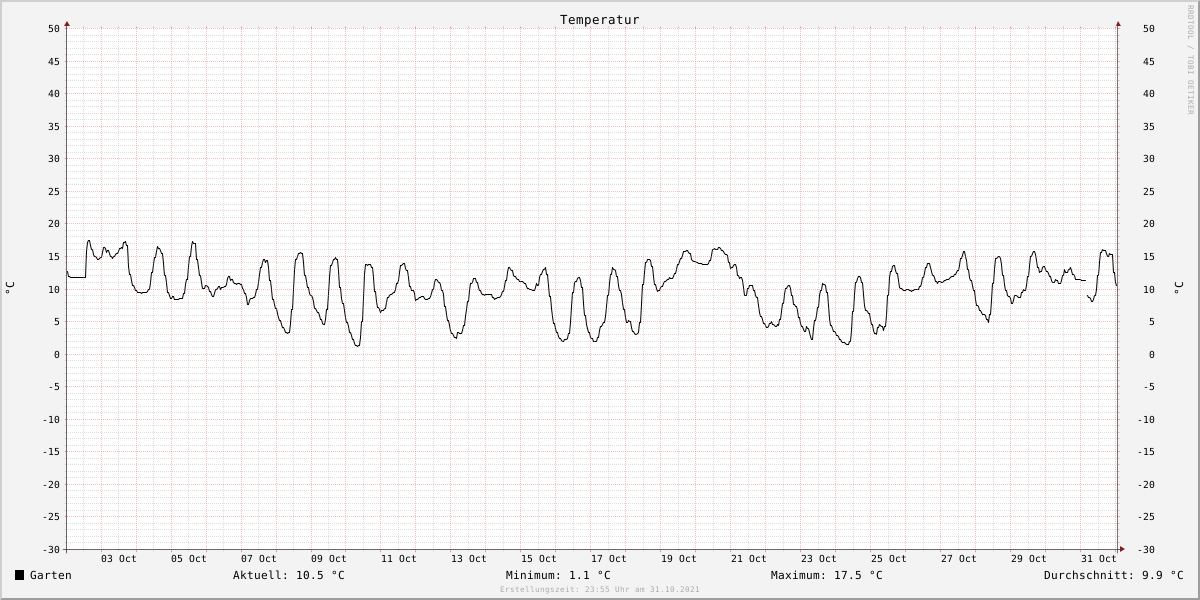Click the 45 tick label on the right axis
This screenshot has width=1200, height=600.
[1148, 61]
